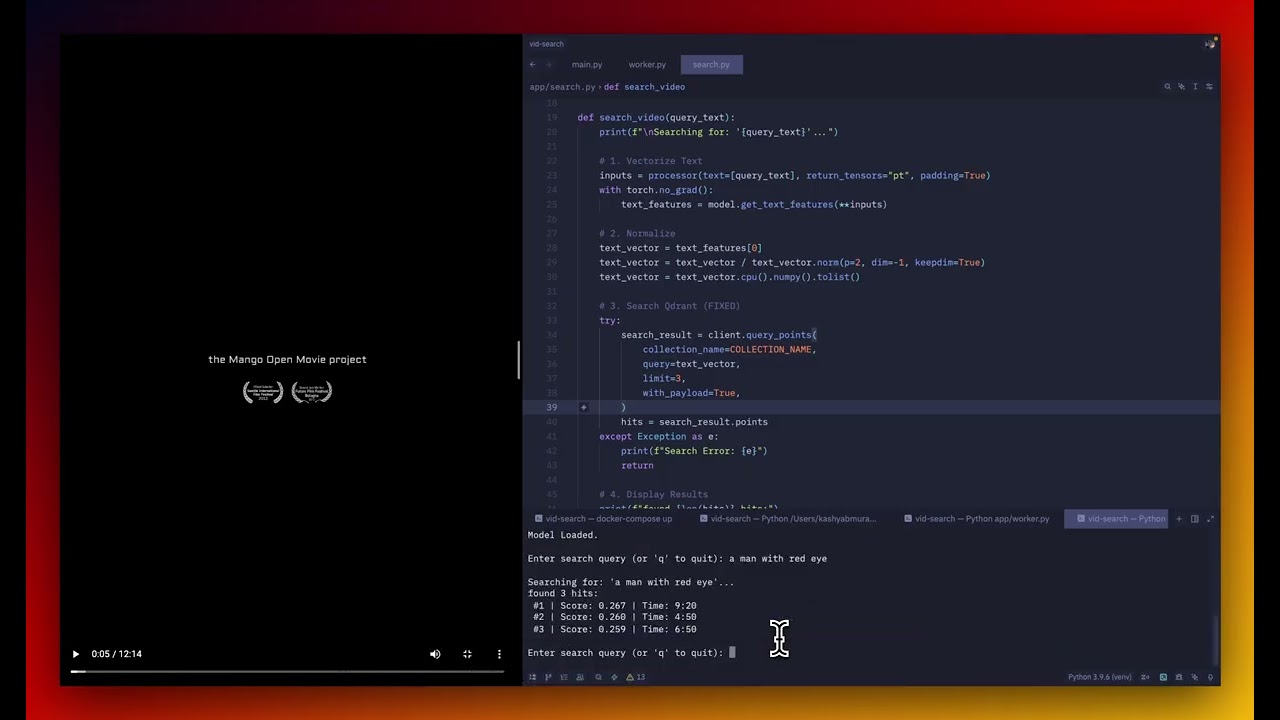
Task: Click the 'hits = search_result.points' line
Action: tap(694, 422)
